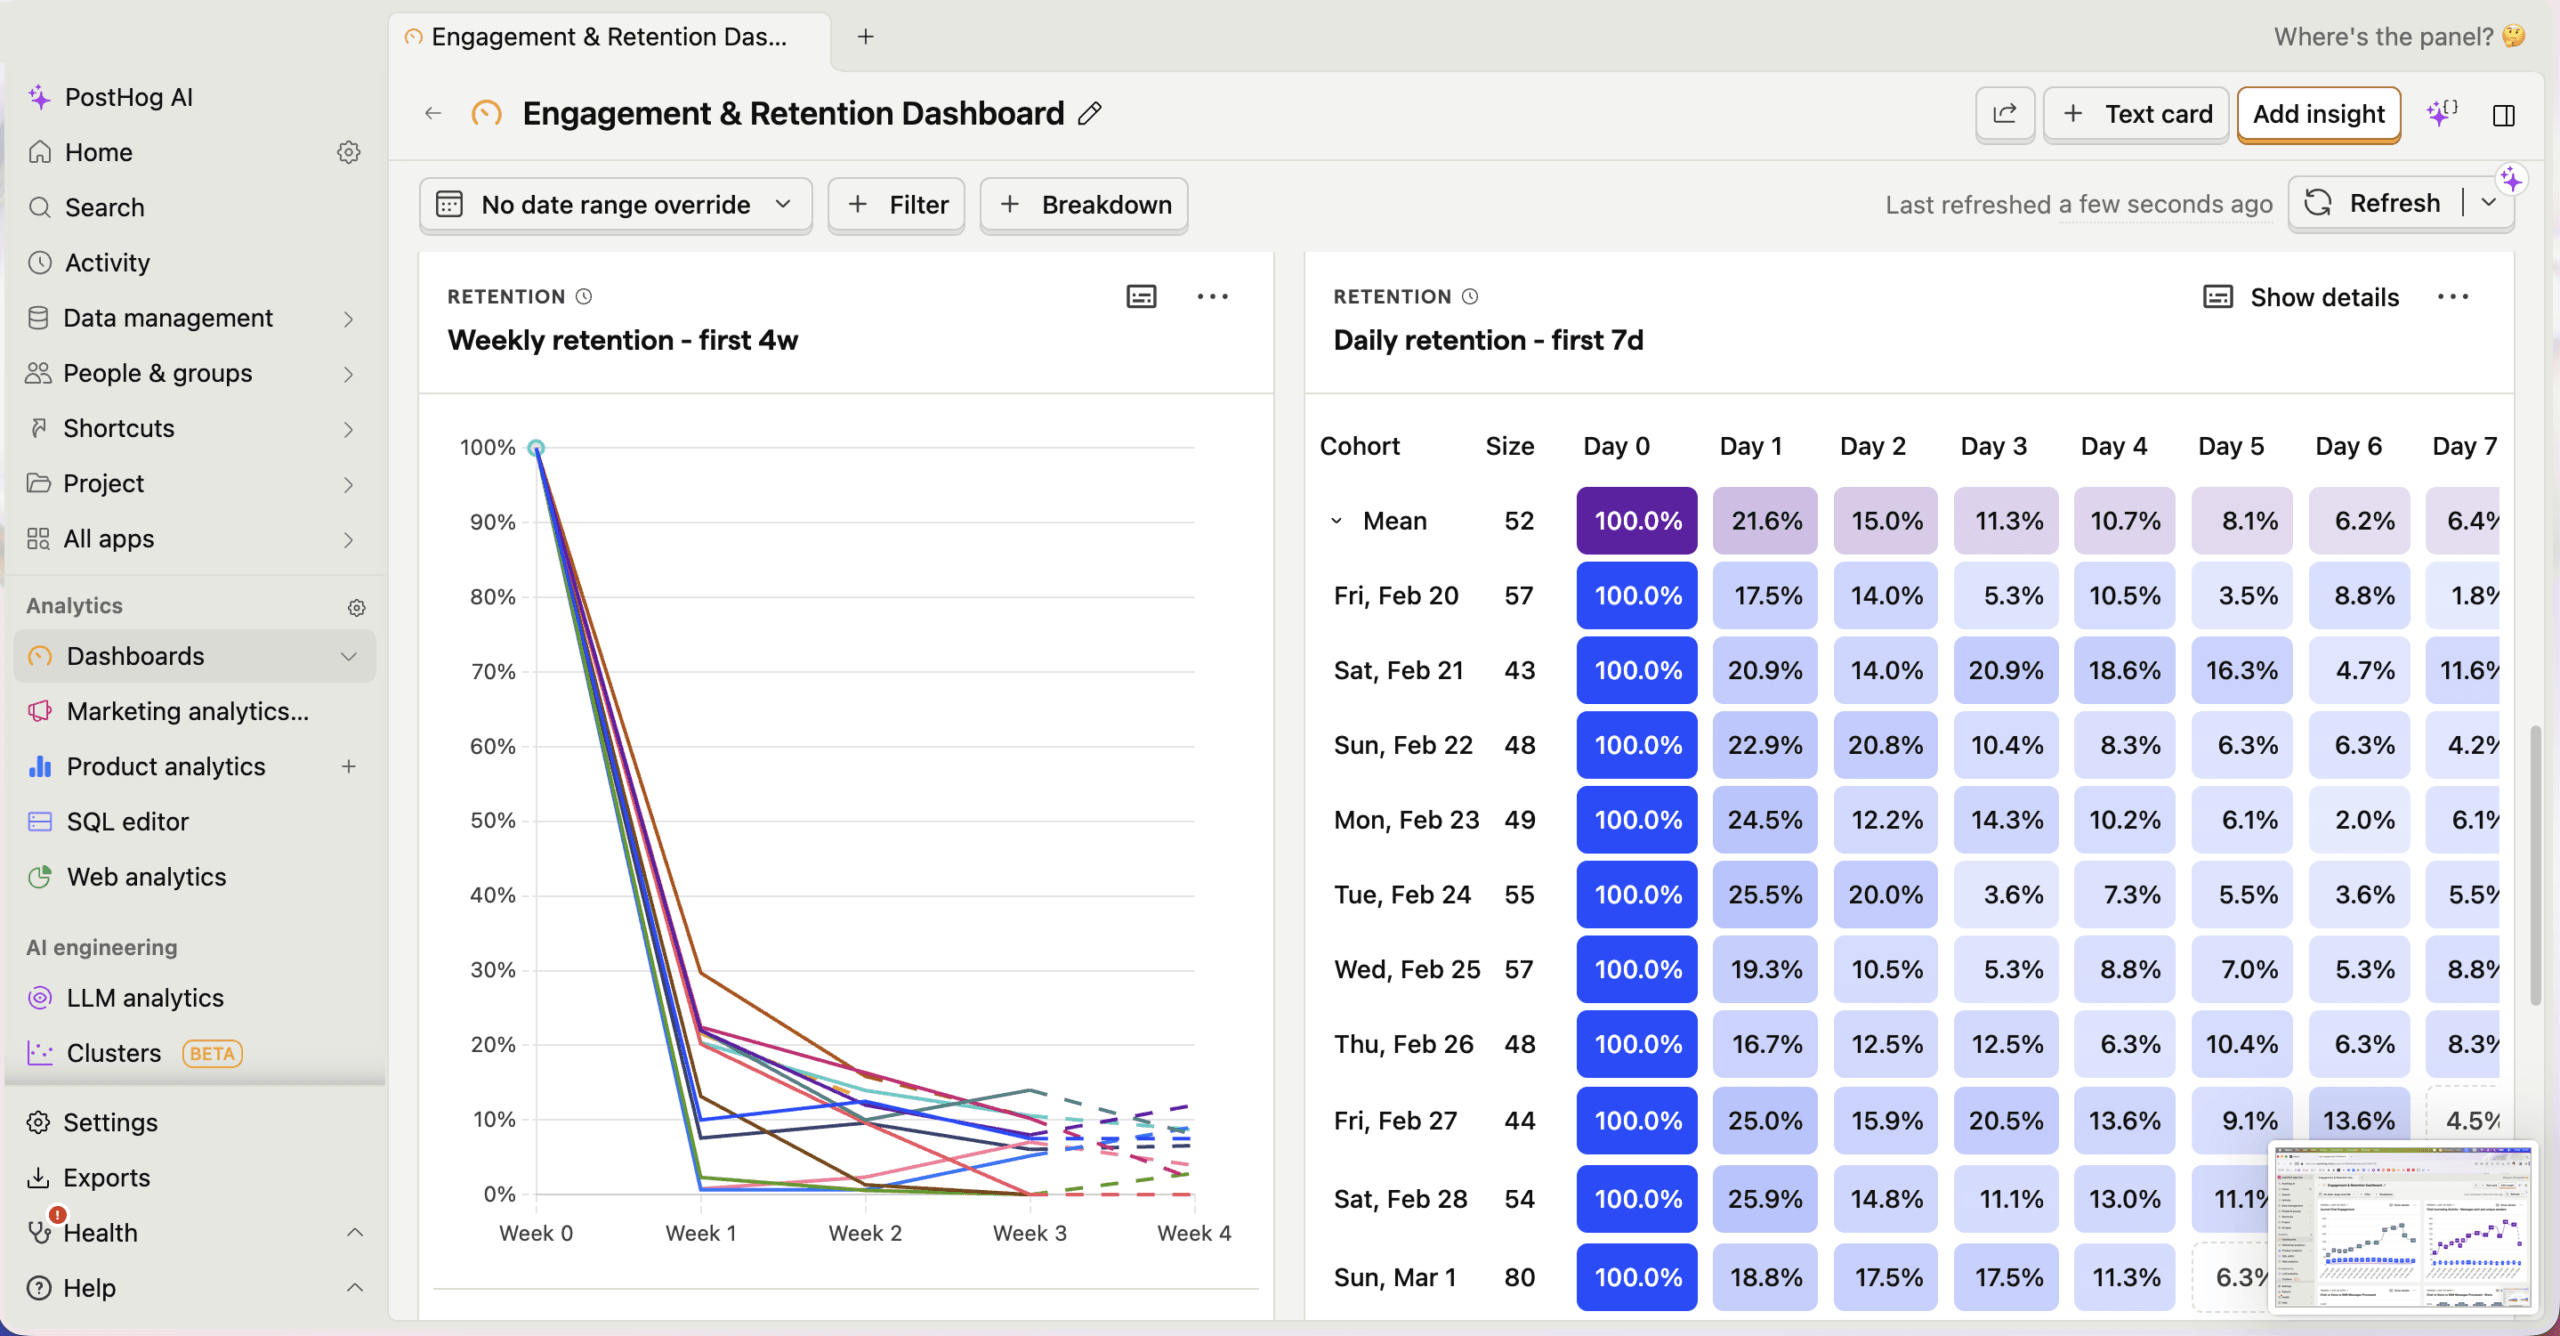The image size is (2560, 1336).
Task: Click the Add Filter button
Action: point(897,205)
